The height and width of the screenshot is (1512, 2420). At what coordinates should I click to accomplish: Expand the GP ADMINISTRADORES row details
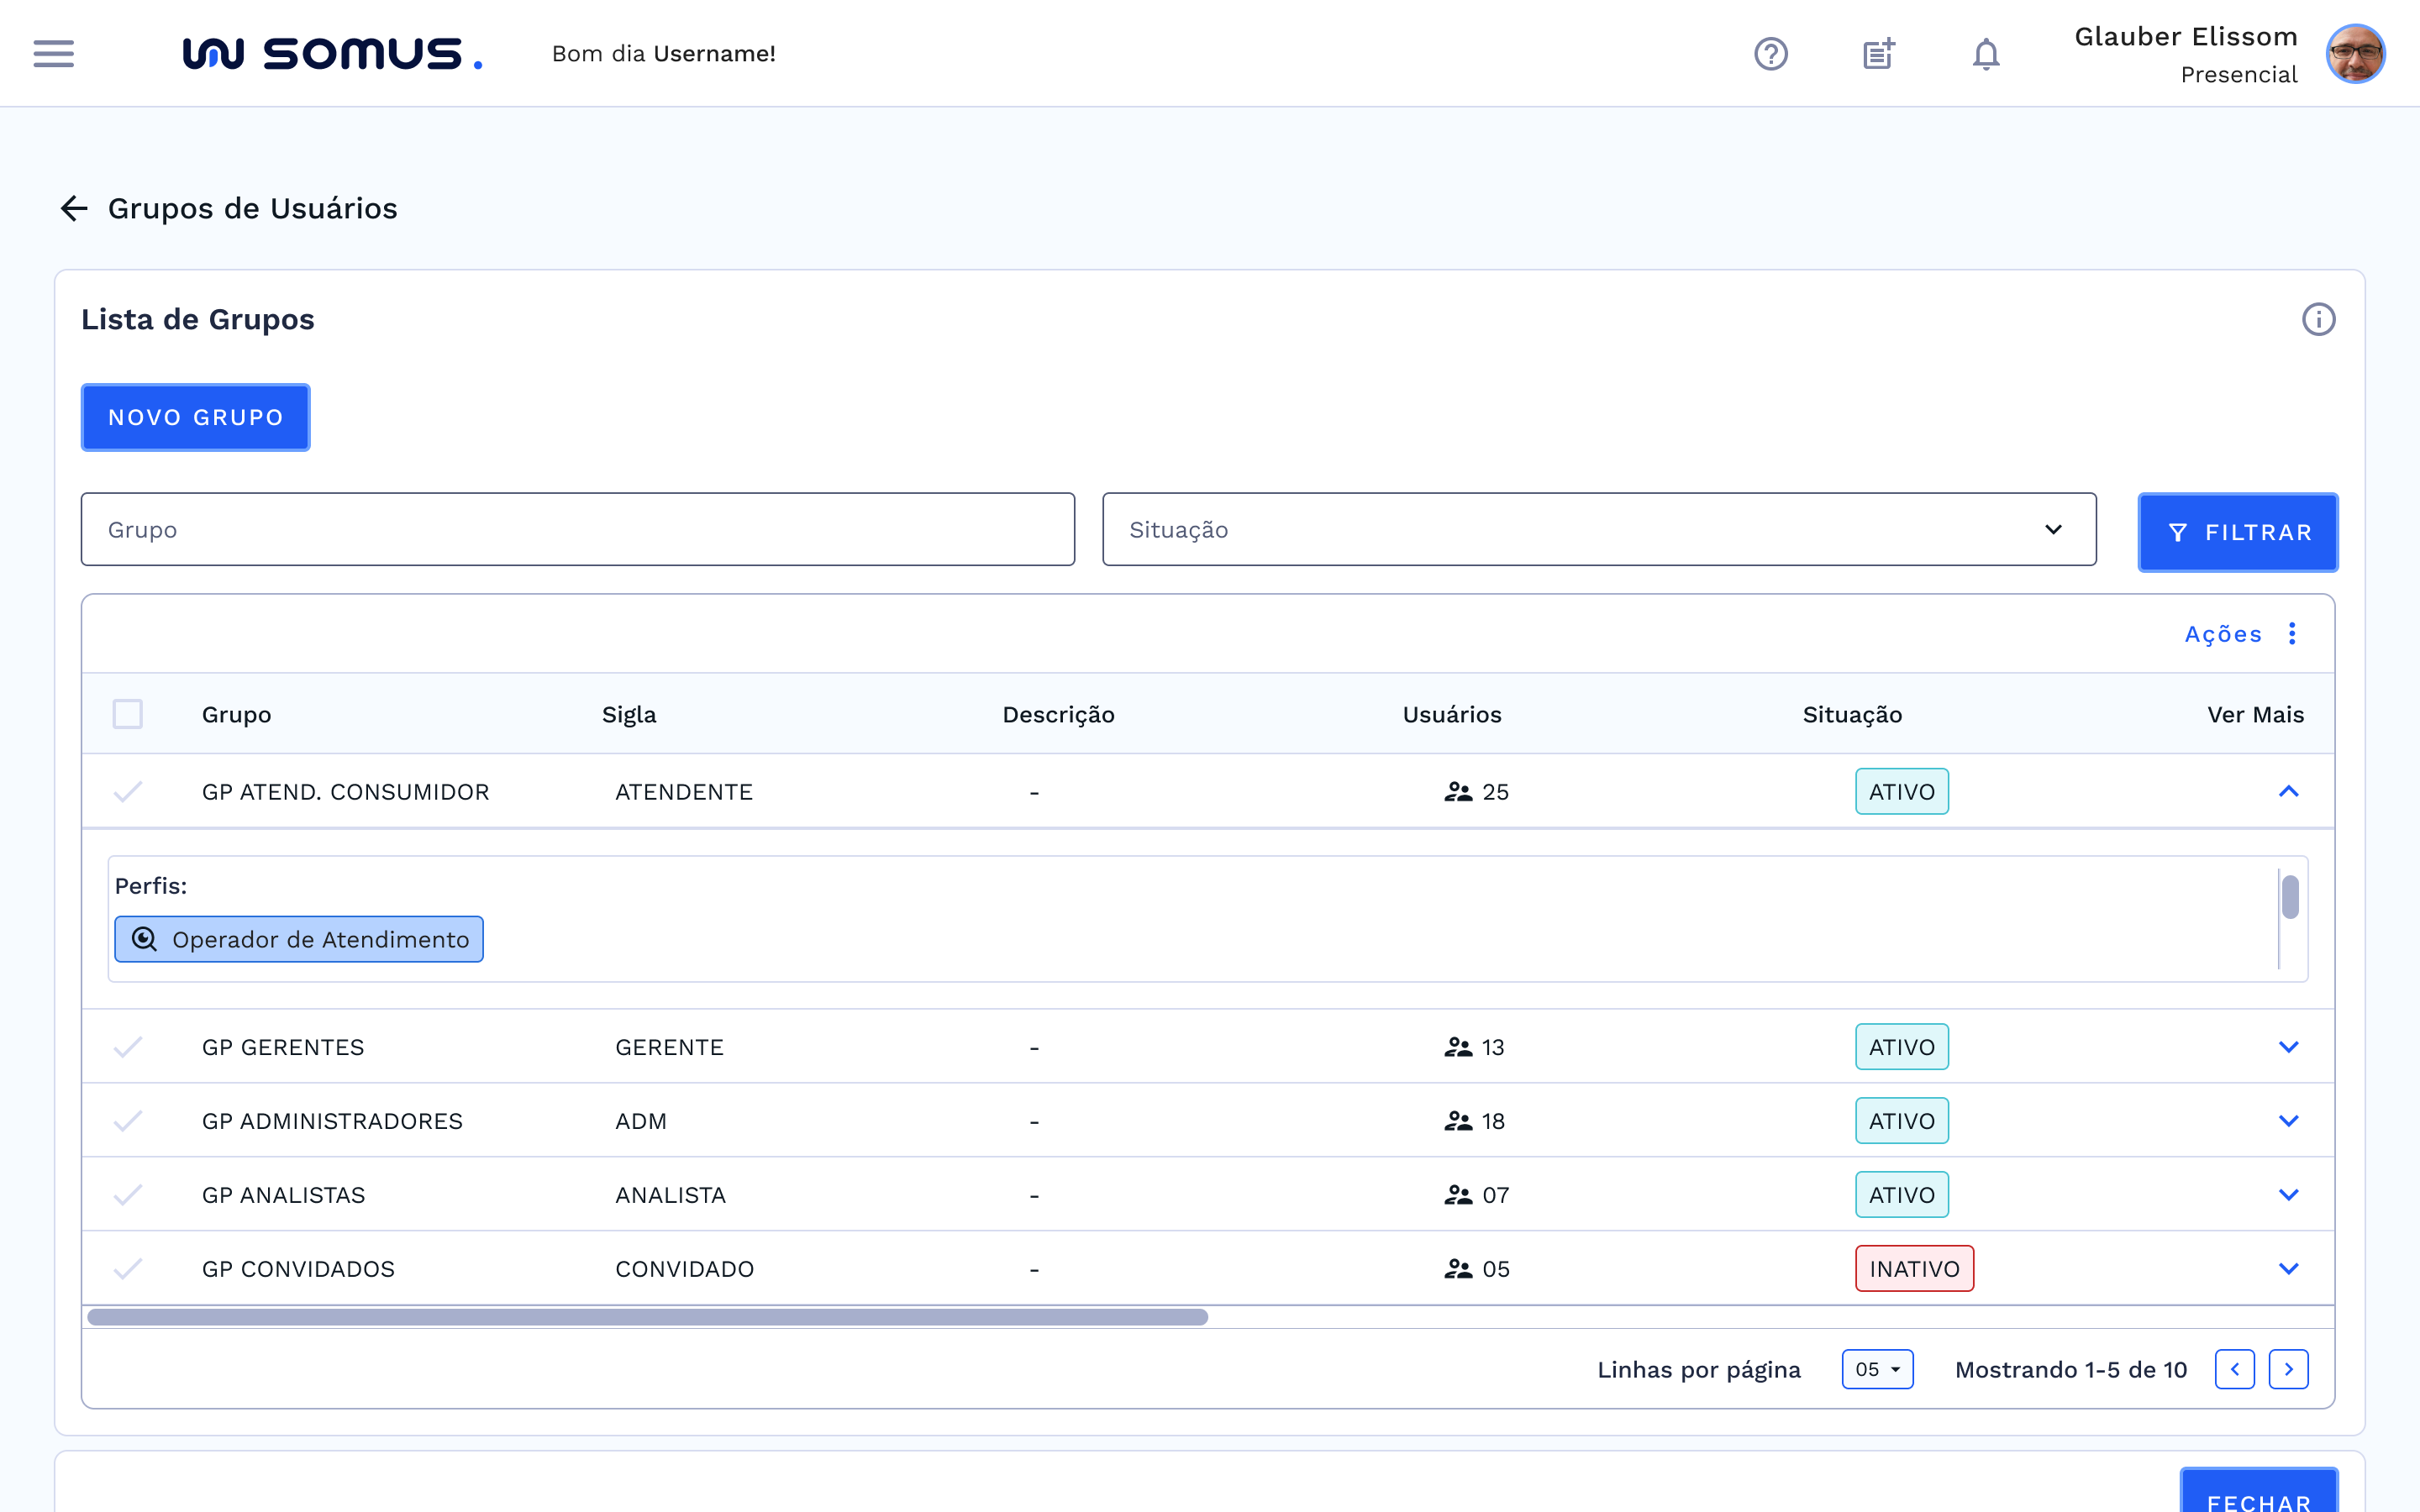pos(2288,1121)
